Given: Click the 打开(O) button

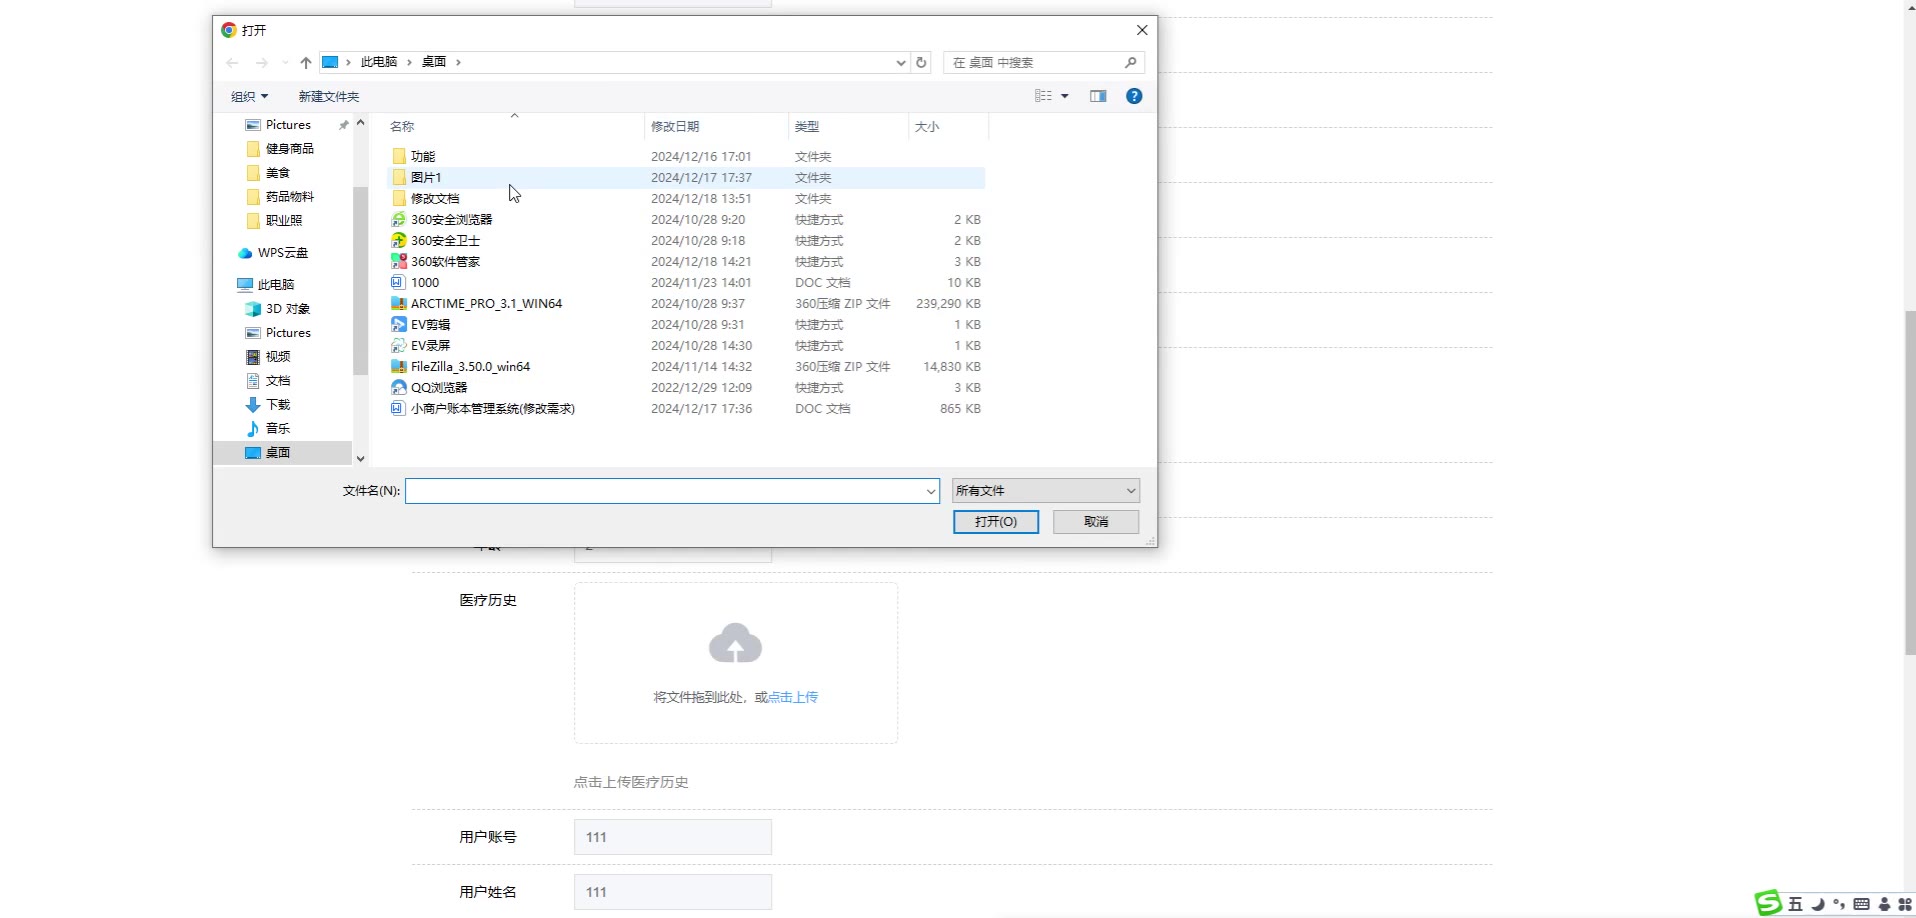Looking at the screenshot, I should 995,522.
